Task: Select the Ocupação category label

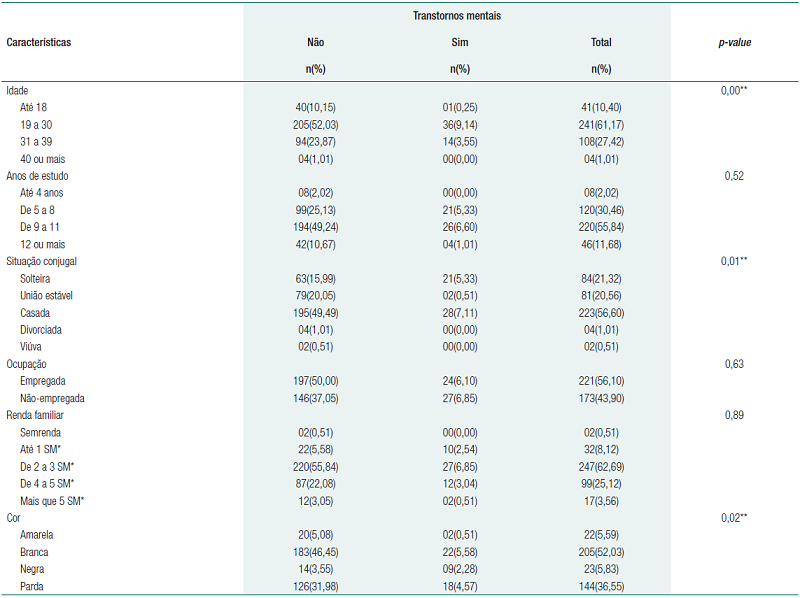Action: pos(27,364)
